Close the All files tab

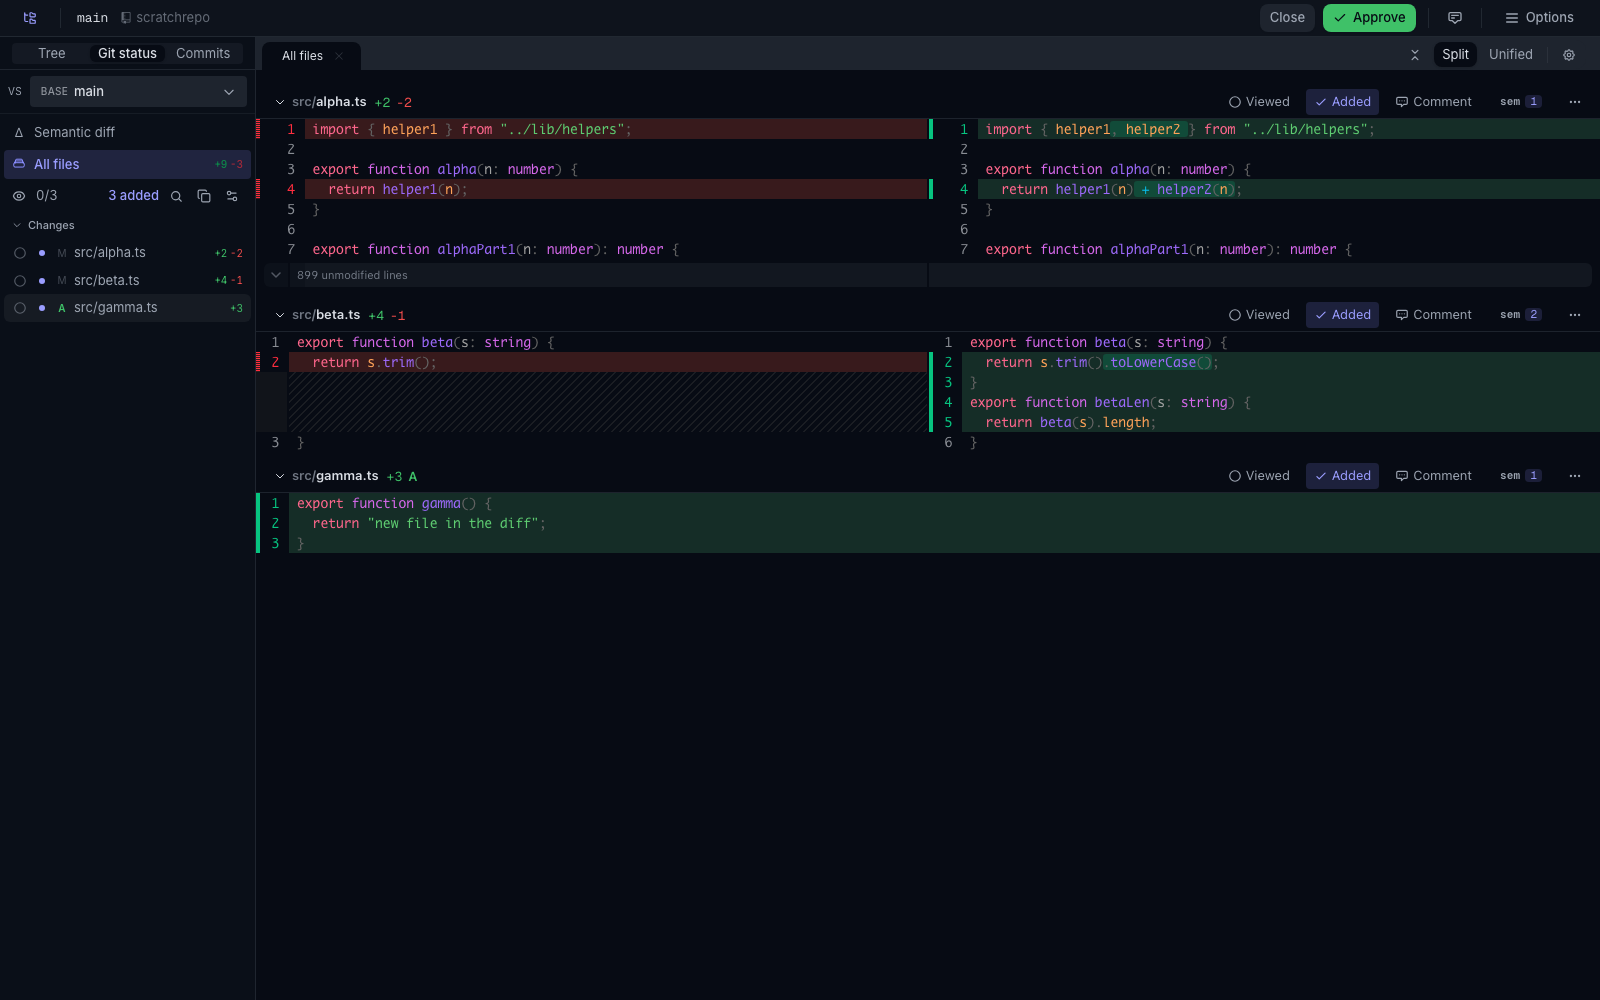pyautogui.click(x=339, y=56)
